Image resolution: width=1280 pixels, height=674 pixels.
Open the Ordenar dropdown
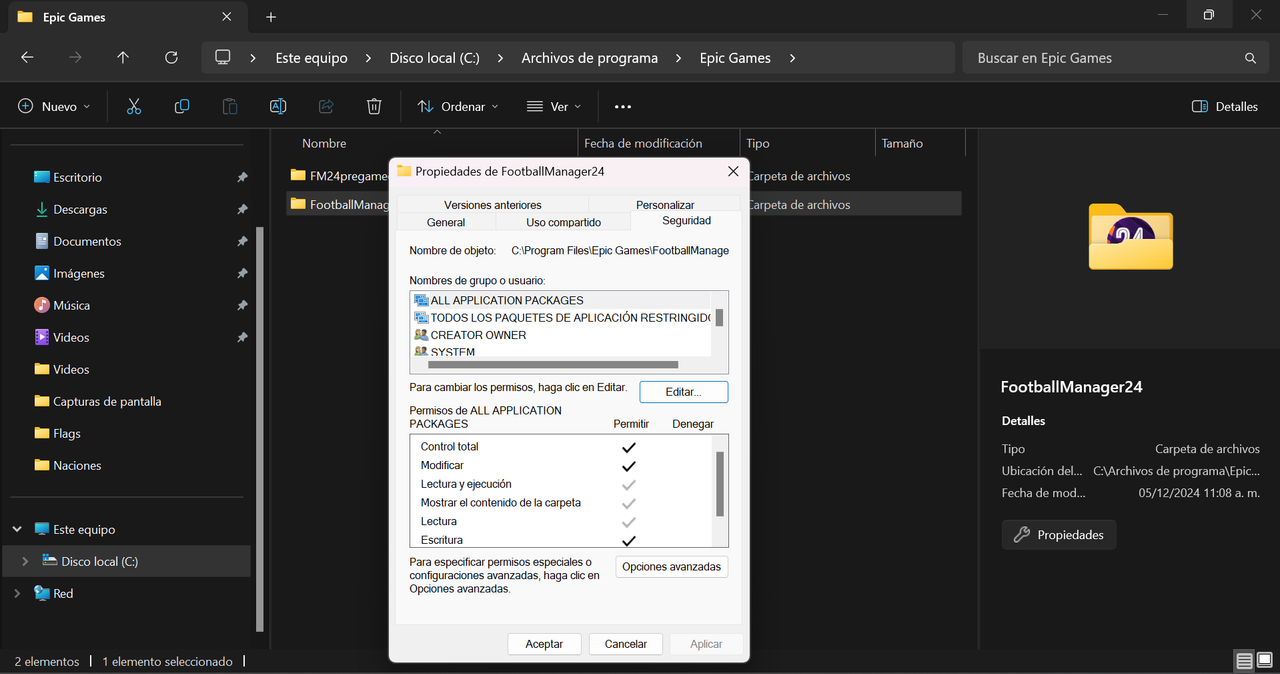click(457, 106)
